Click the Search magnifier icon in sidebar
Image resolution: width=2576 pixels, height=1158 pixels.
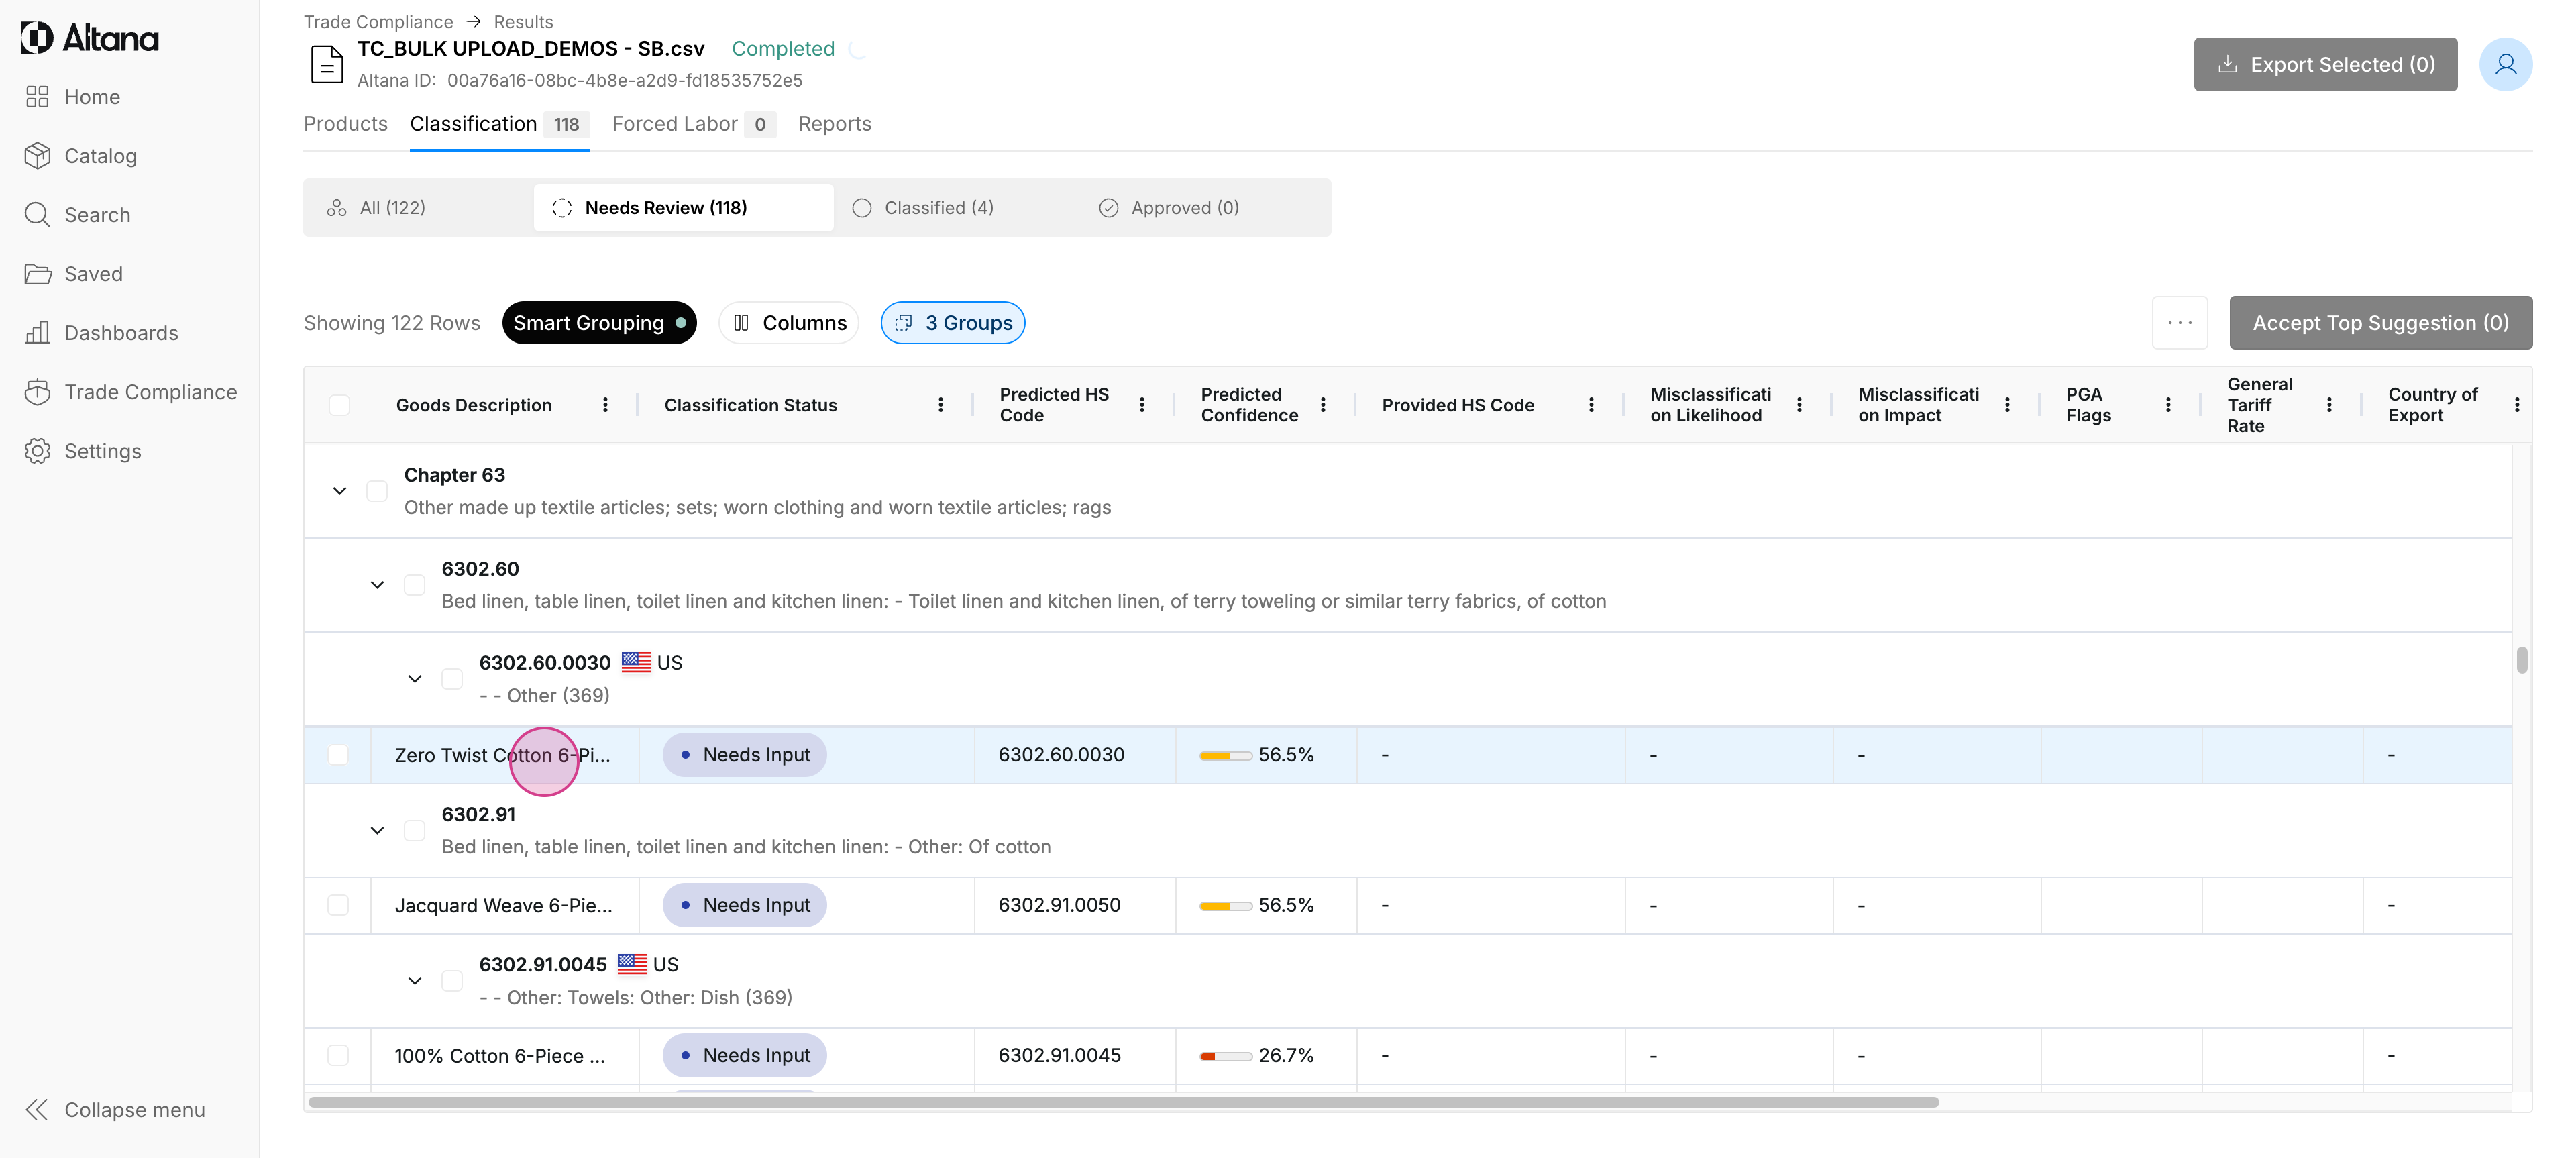pos(37,215)
